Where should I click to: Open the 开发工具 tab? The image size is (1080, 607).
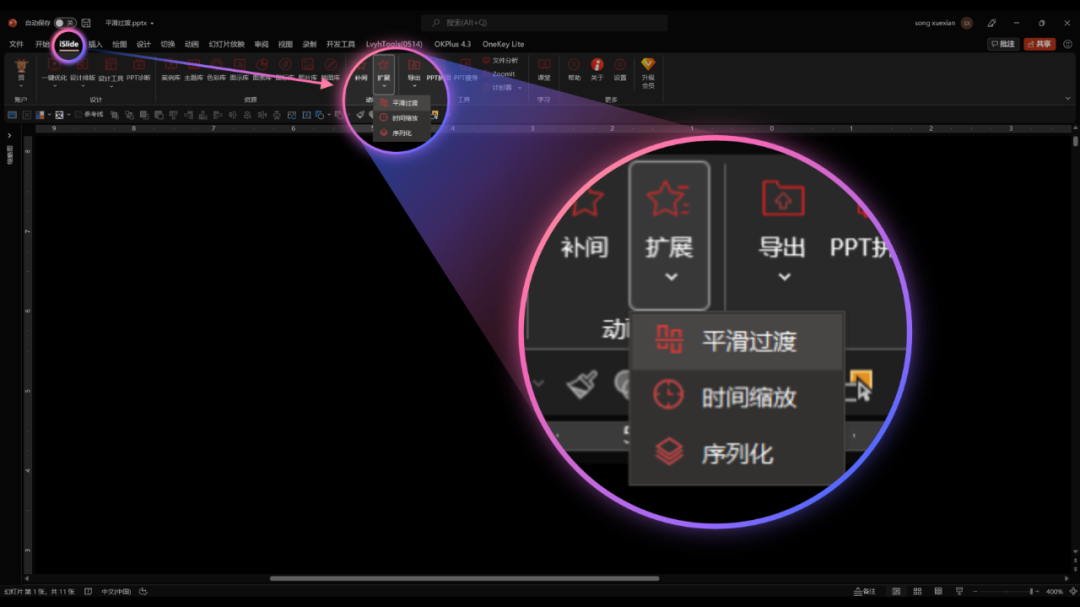coord(340,44)
